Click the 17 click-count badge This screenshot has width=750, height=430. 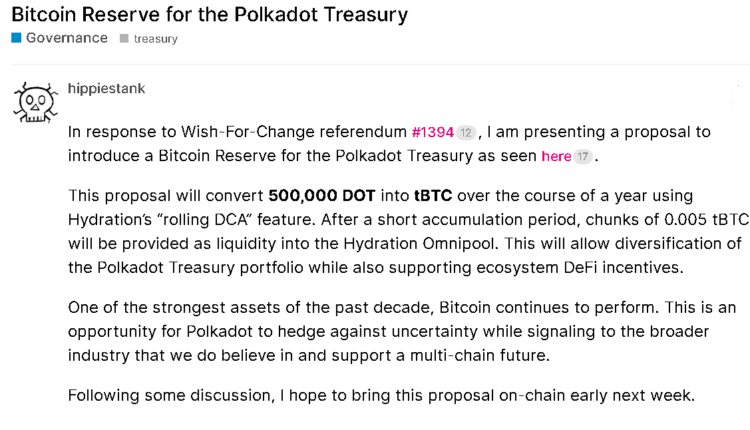pos(583,157)
